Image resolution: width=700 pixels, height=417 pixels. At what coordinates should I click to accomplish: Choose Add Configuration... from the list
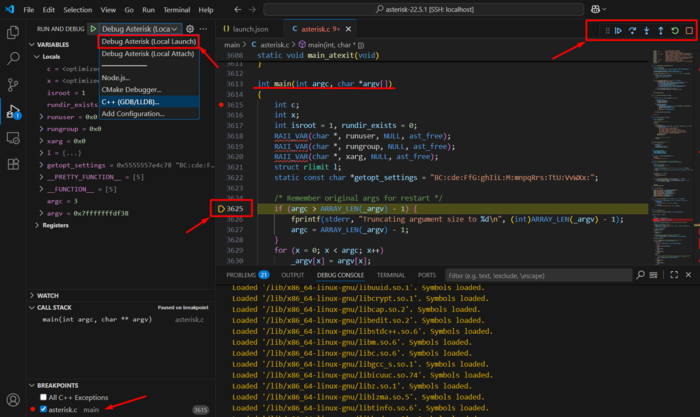click(133, 114)
